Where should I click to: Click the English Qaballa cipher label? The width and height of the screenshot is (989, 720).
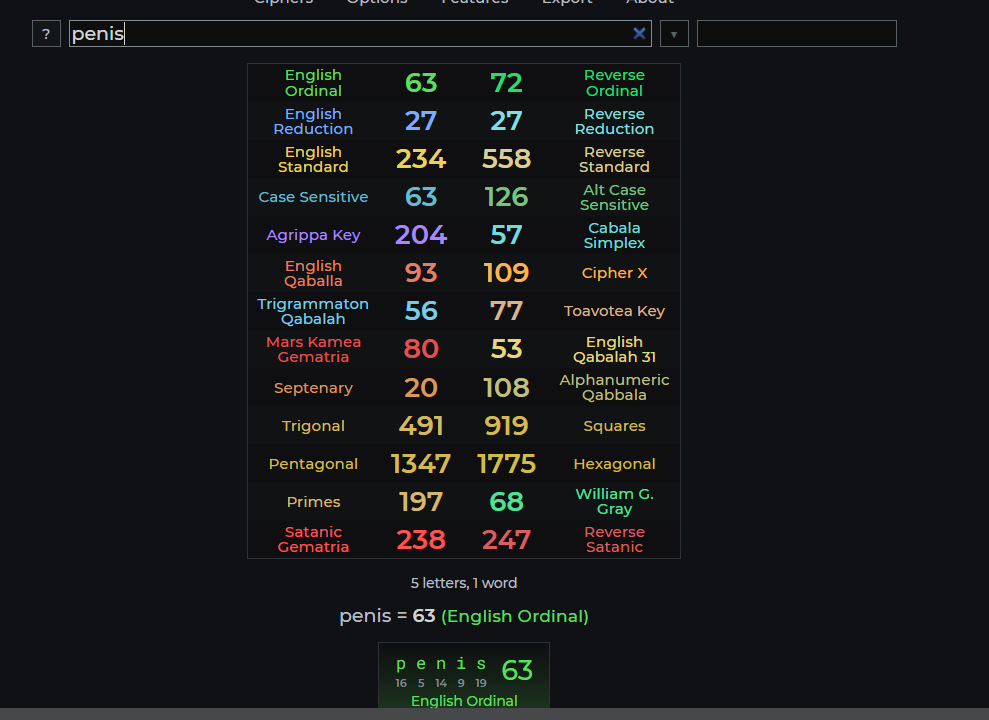point(313,273)
